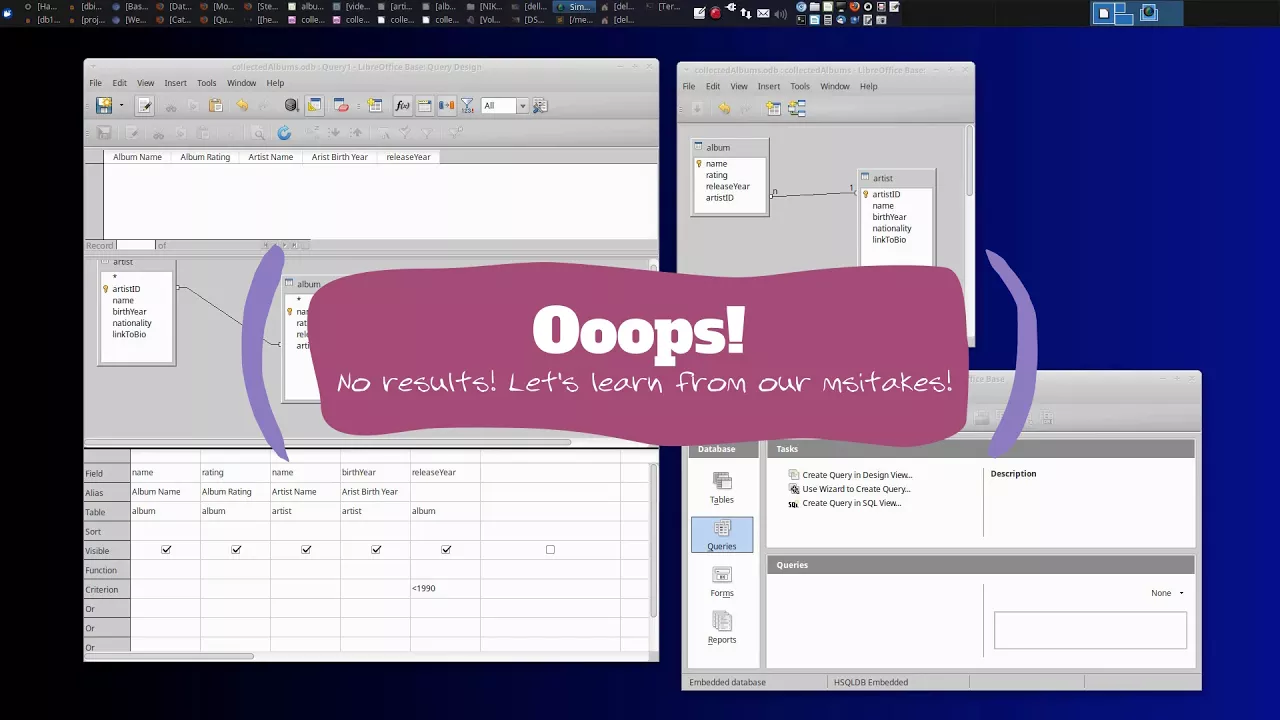Click the <1990 criterion cell
The image size is (1280, 720).
[x=445, y=589]
